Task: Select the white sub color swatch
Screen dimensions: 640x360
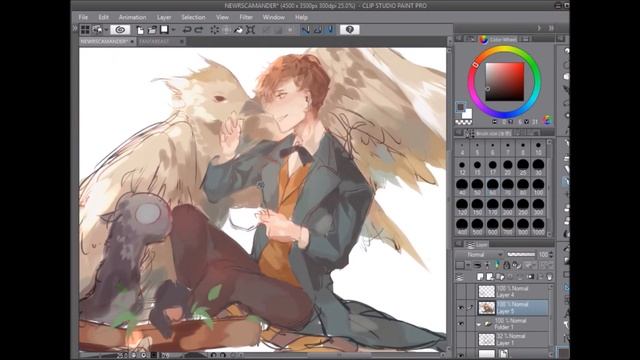Action: click(x=468, y=114)
